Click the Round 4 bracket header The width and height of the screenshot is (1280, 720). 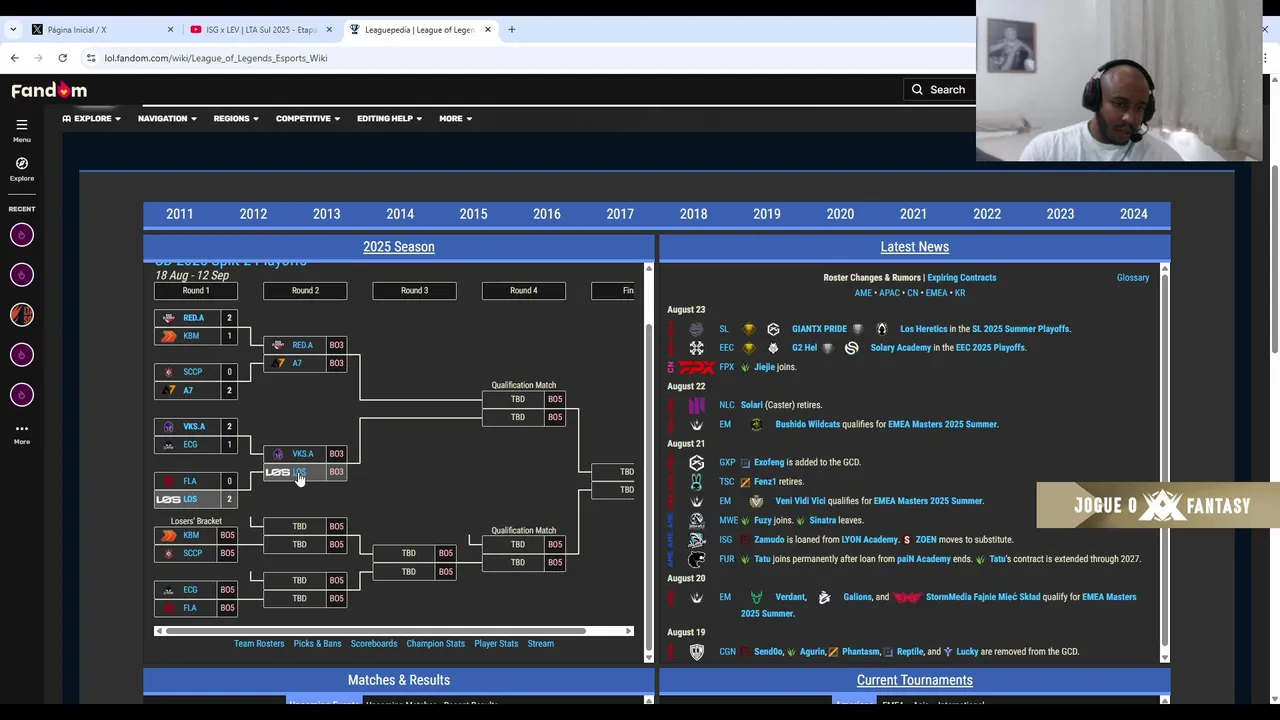(523, 291)
